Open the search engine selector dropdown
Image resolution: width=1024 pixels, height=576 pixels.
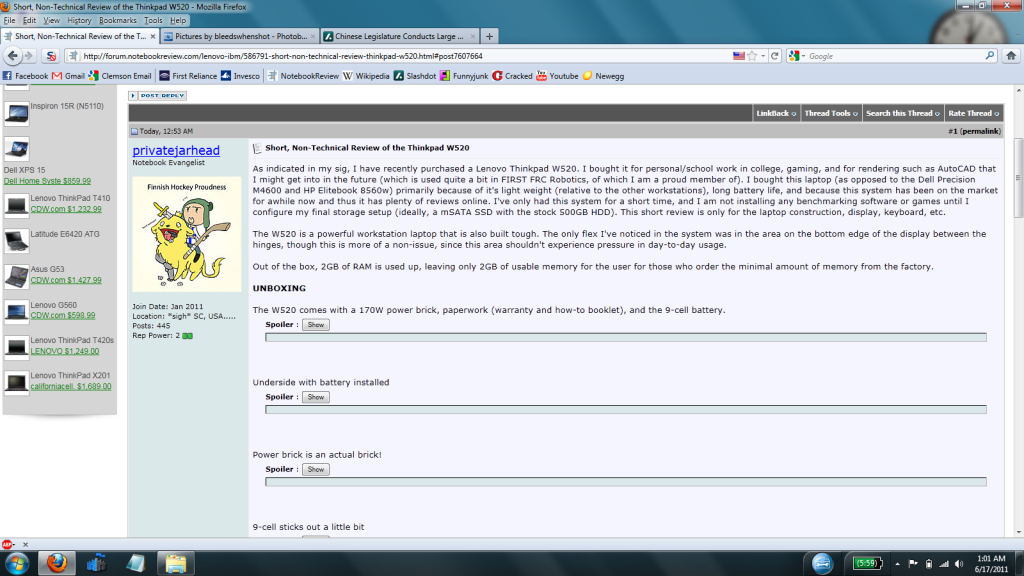797,56
